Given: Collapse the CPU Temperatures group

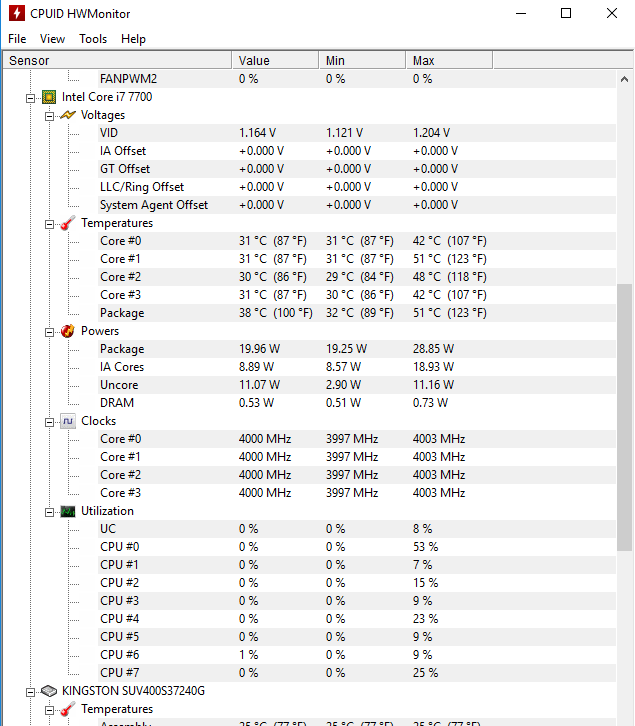Looking at the screenshot, I should tap(49, 224).
